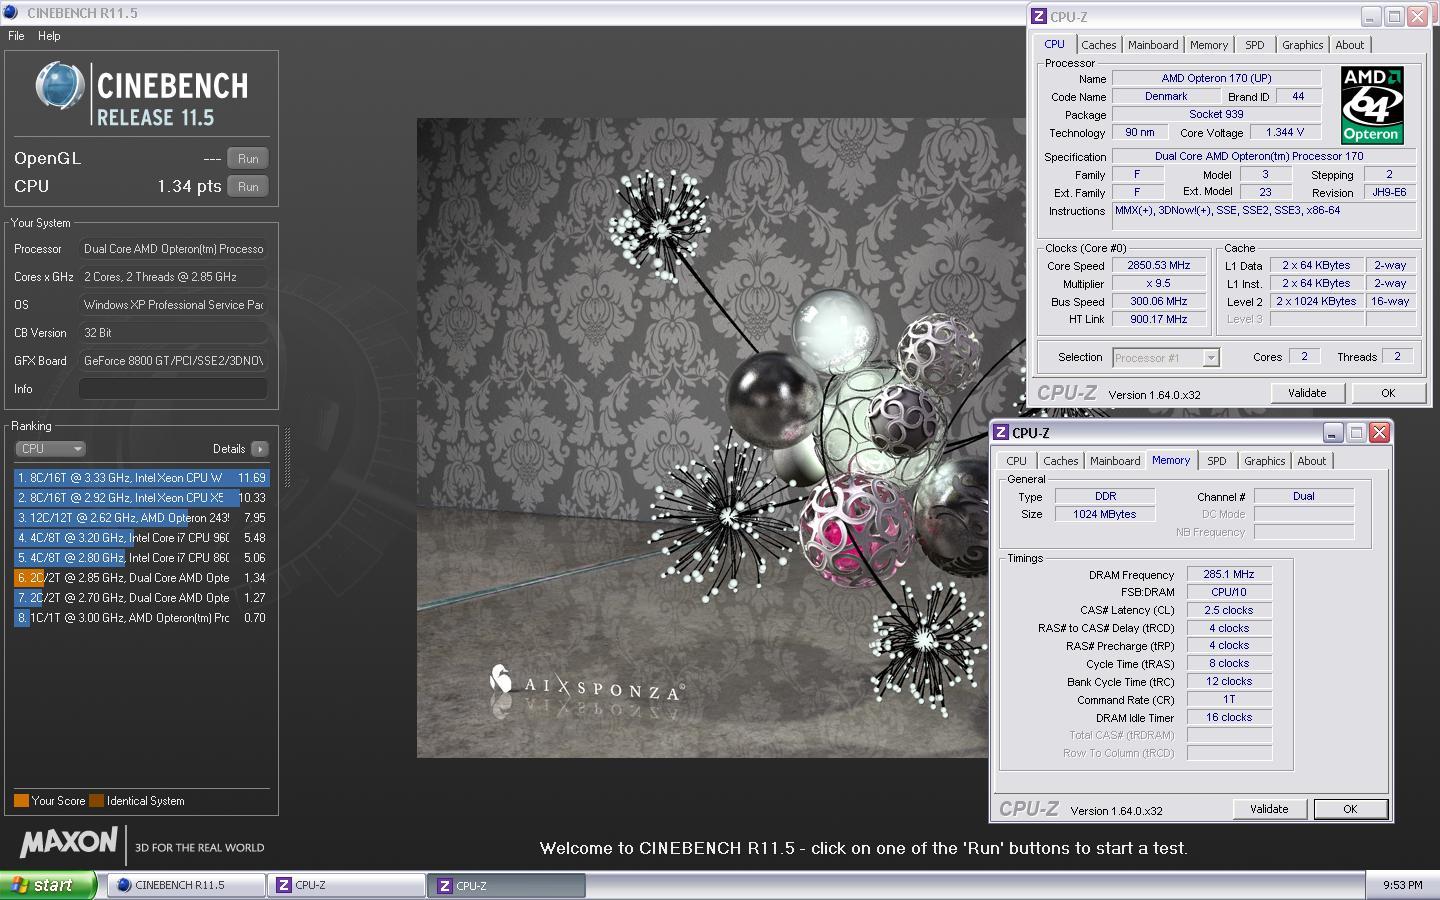The width and height of the screenshot is (1440, 900).
Task: Click the Windows Start button
Action: pyautogui.click(x=48, y=885)
